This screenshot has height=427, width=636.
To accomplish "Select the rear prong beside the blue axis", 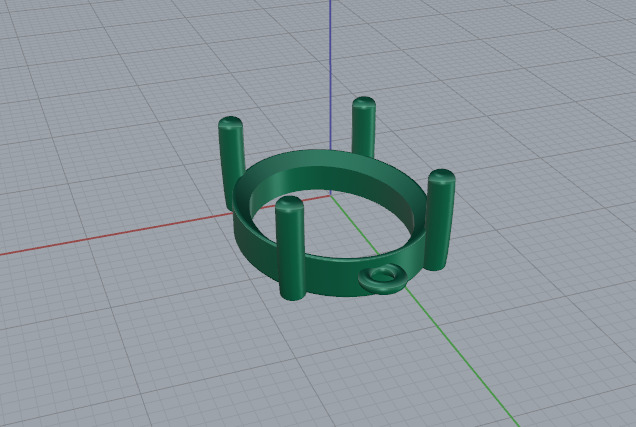I will (x=363, y=127).
